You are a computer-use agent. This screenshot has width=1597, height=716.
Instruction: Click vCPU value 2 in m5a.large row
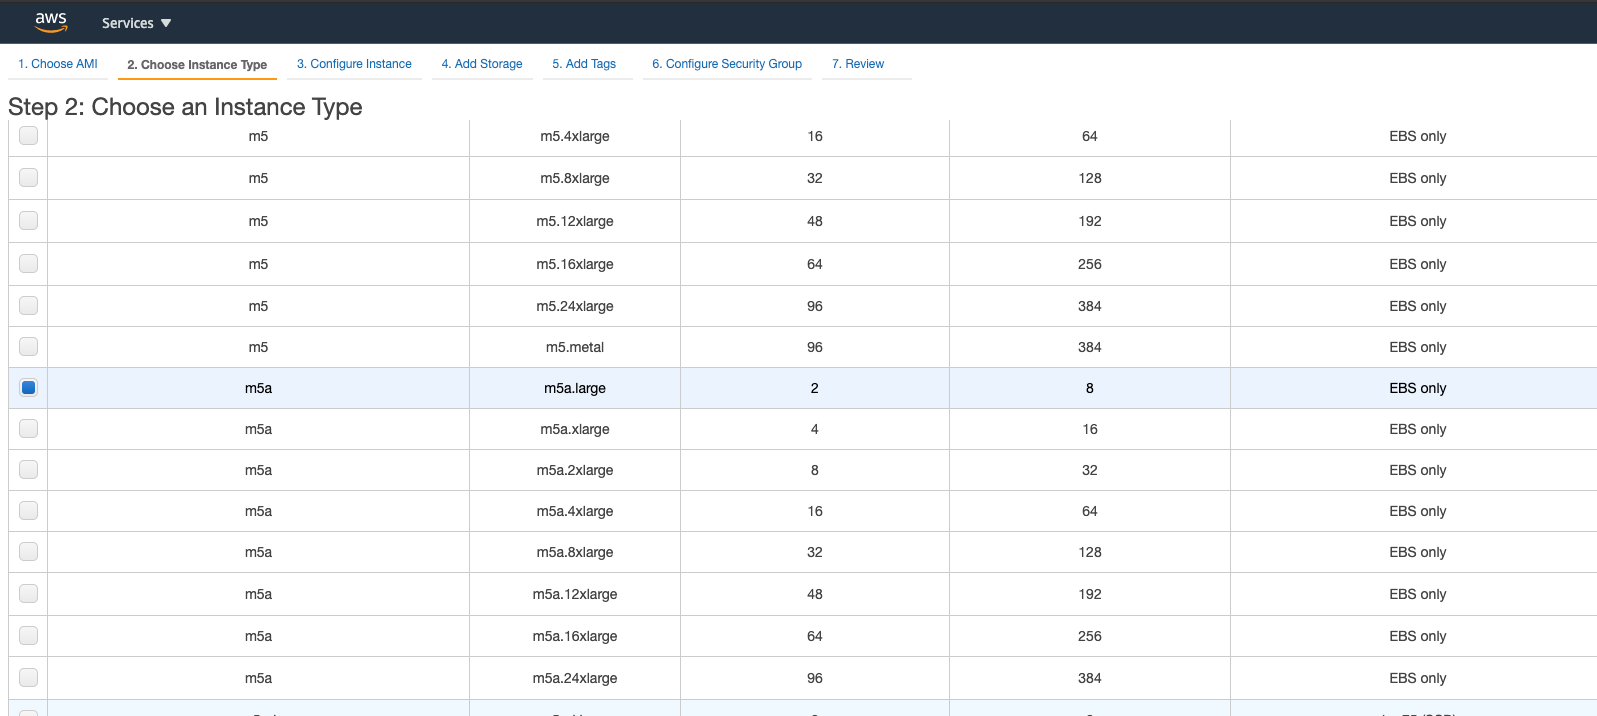tap(815, 388)
